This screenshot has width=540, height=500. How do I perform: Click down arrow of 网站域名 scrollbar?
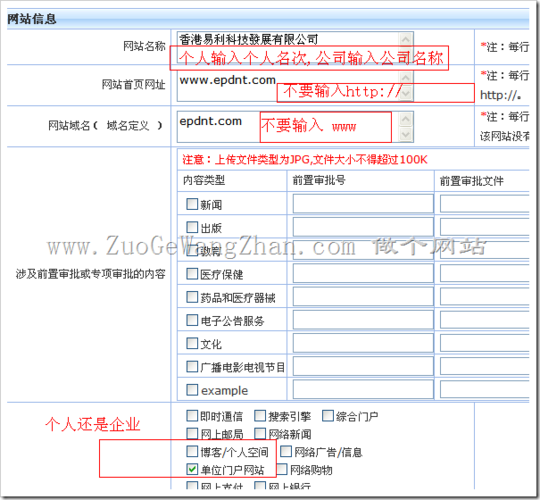(x=406, y=135)
